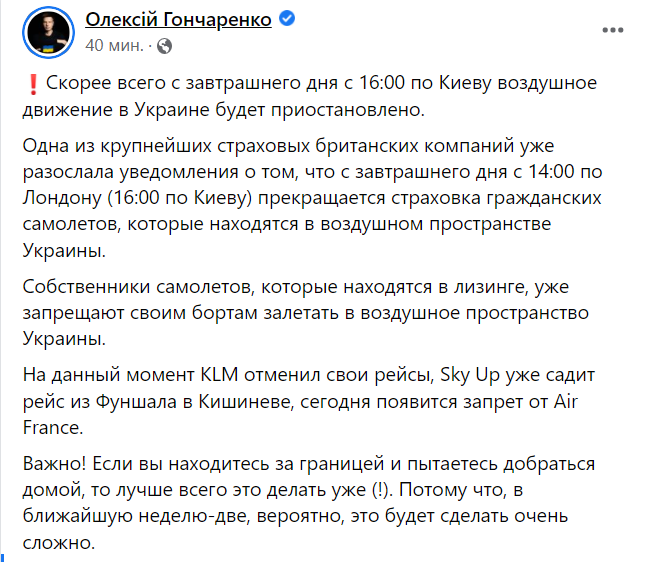This screenshot has width=650, height=562.
Task: Click the red exclamation mark emoji
Action: click(x=33, y=84)
